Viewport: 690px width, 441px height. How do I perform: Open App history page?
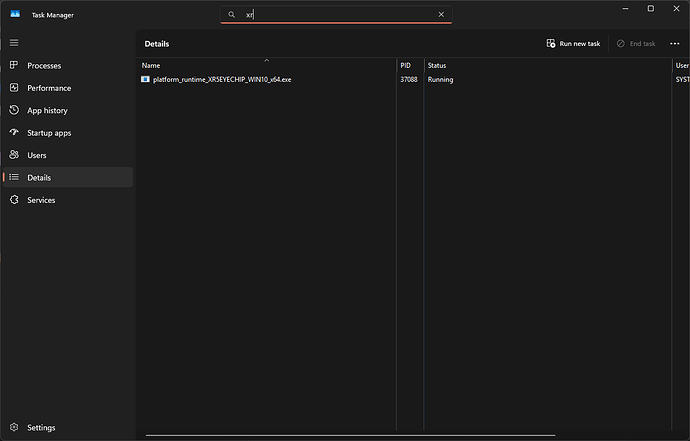coord(68,110)
